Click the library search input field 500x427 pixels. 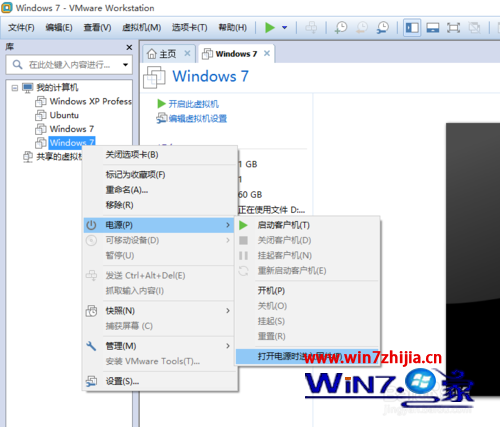click(69, 65)
